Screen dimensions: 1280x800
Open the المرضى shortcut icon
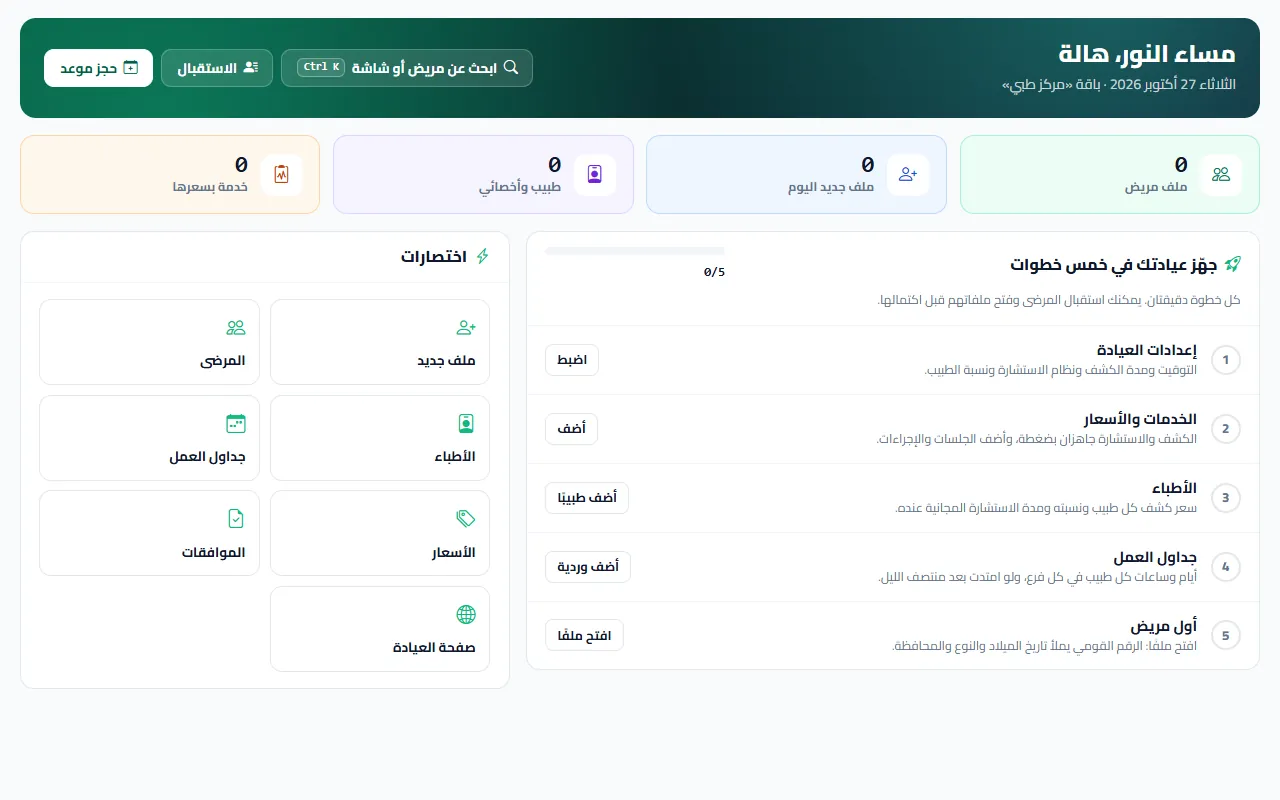click(236, 327)
